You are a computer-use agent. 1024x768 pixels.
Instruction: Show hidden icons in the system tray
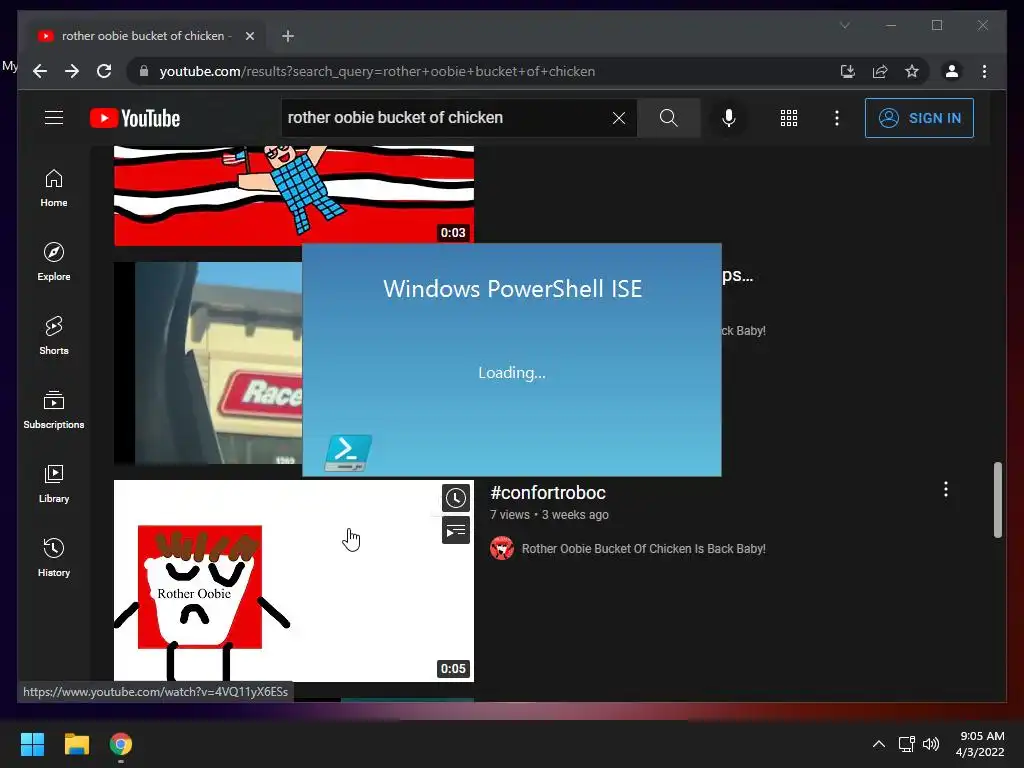(x=879, y=744)
